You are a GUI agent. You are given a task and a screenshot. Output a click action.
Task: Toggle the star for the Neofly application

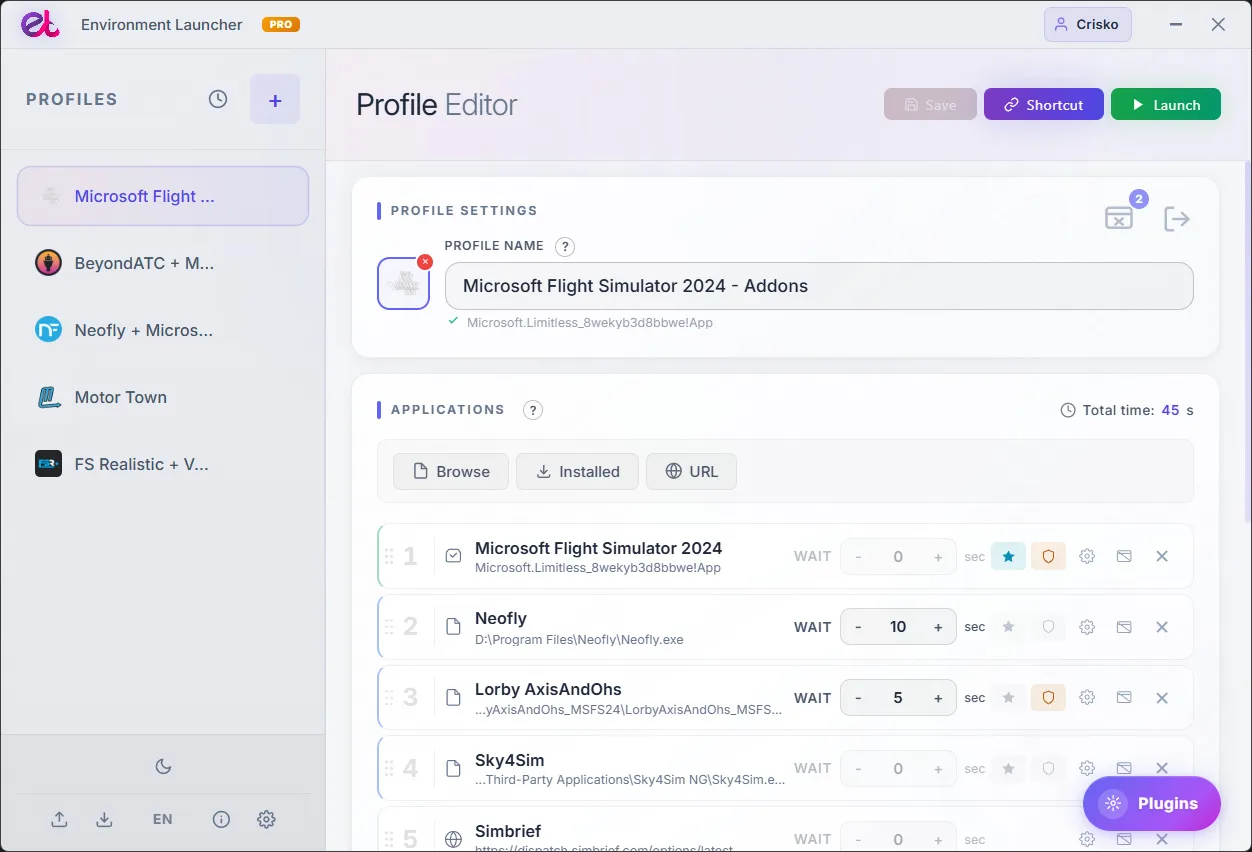(1008, 627)
